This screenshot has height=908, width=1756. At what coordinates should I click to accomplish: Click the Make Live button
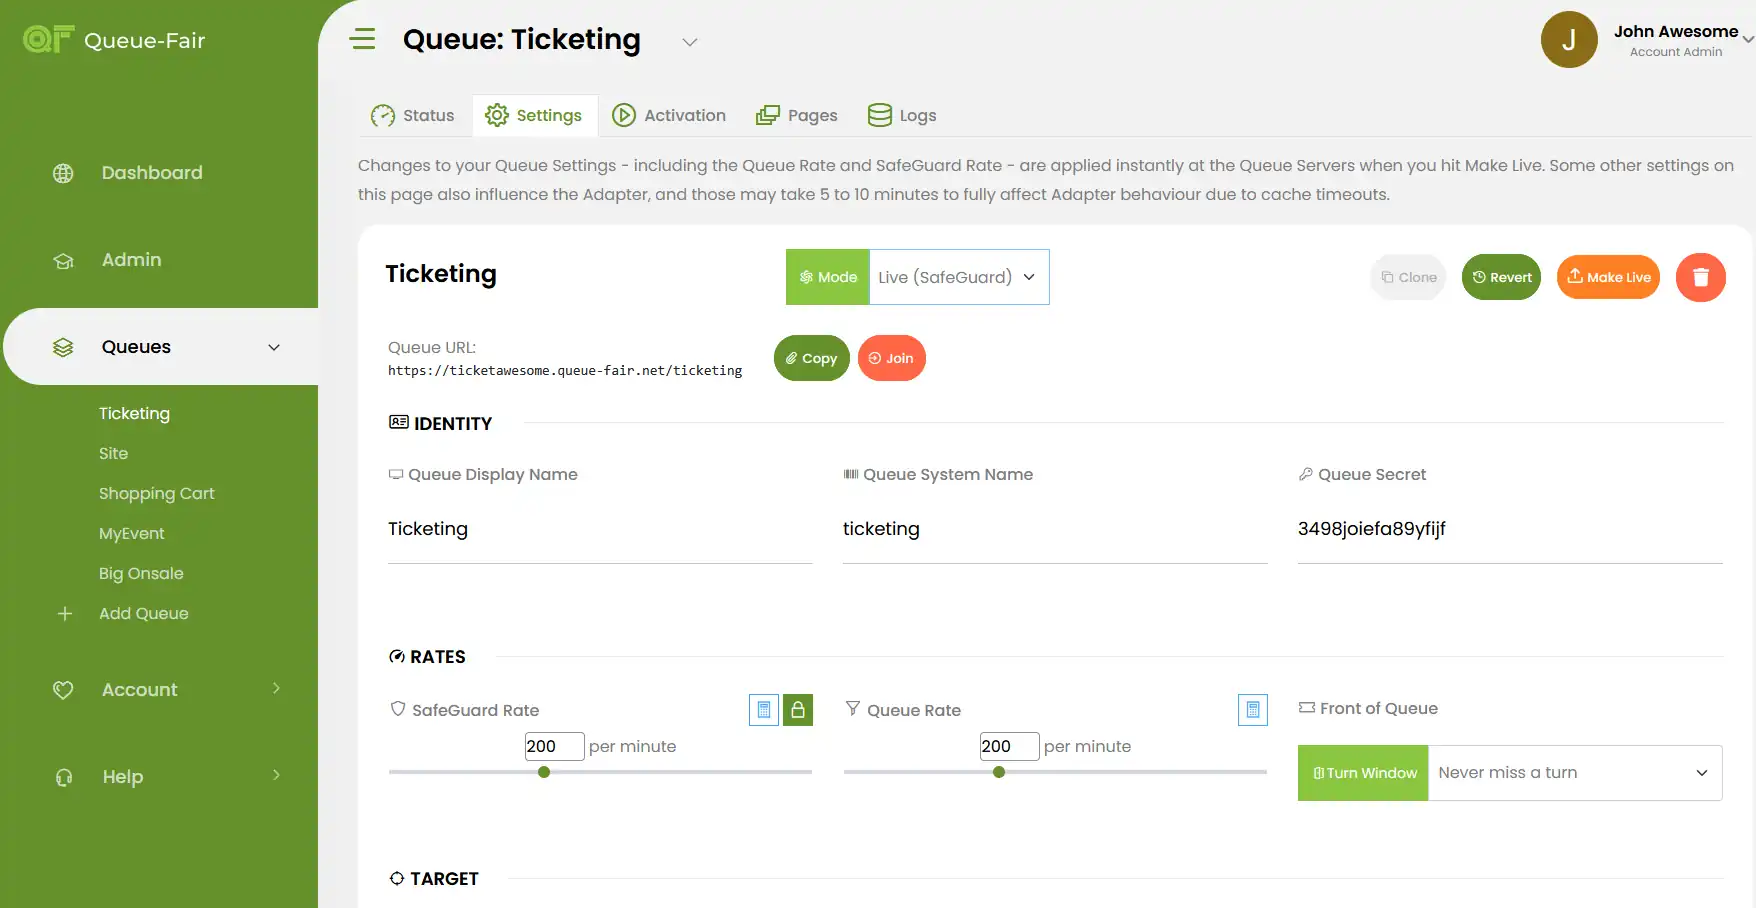[1608, 277]
